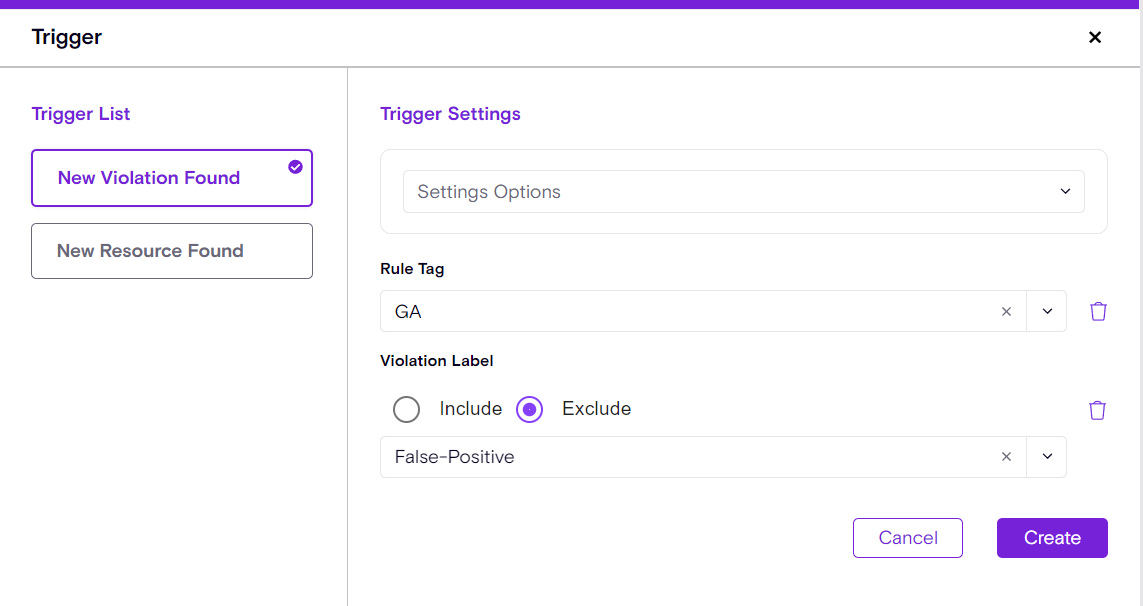Expand the Violation Label dropdown arrow
The image size is (1143, 606).
pyautogui.click(x=1047, y=457)
